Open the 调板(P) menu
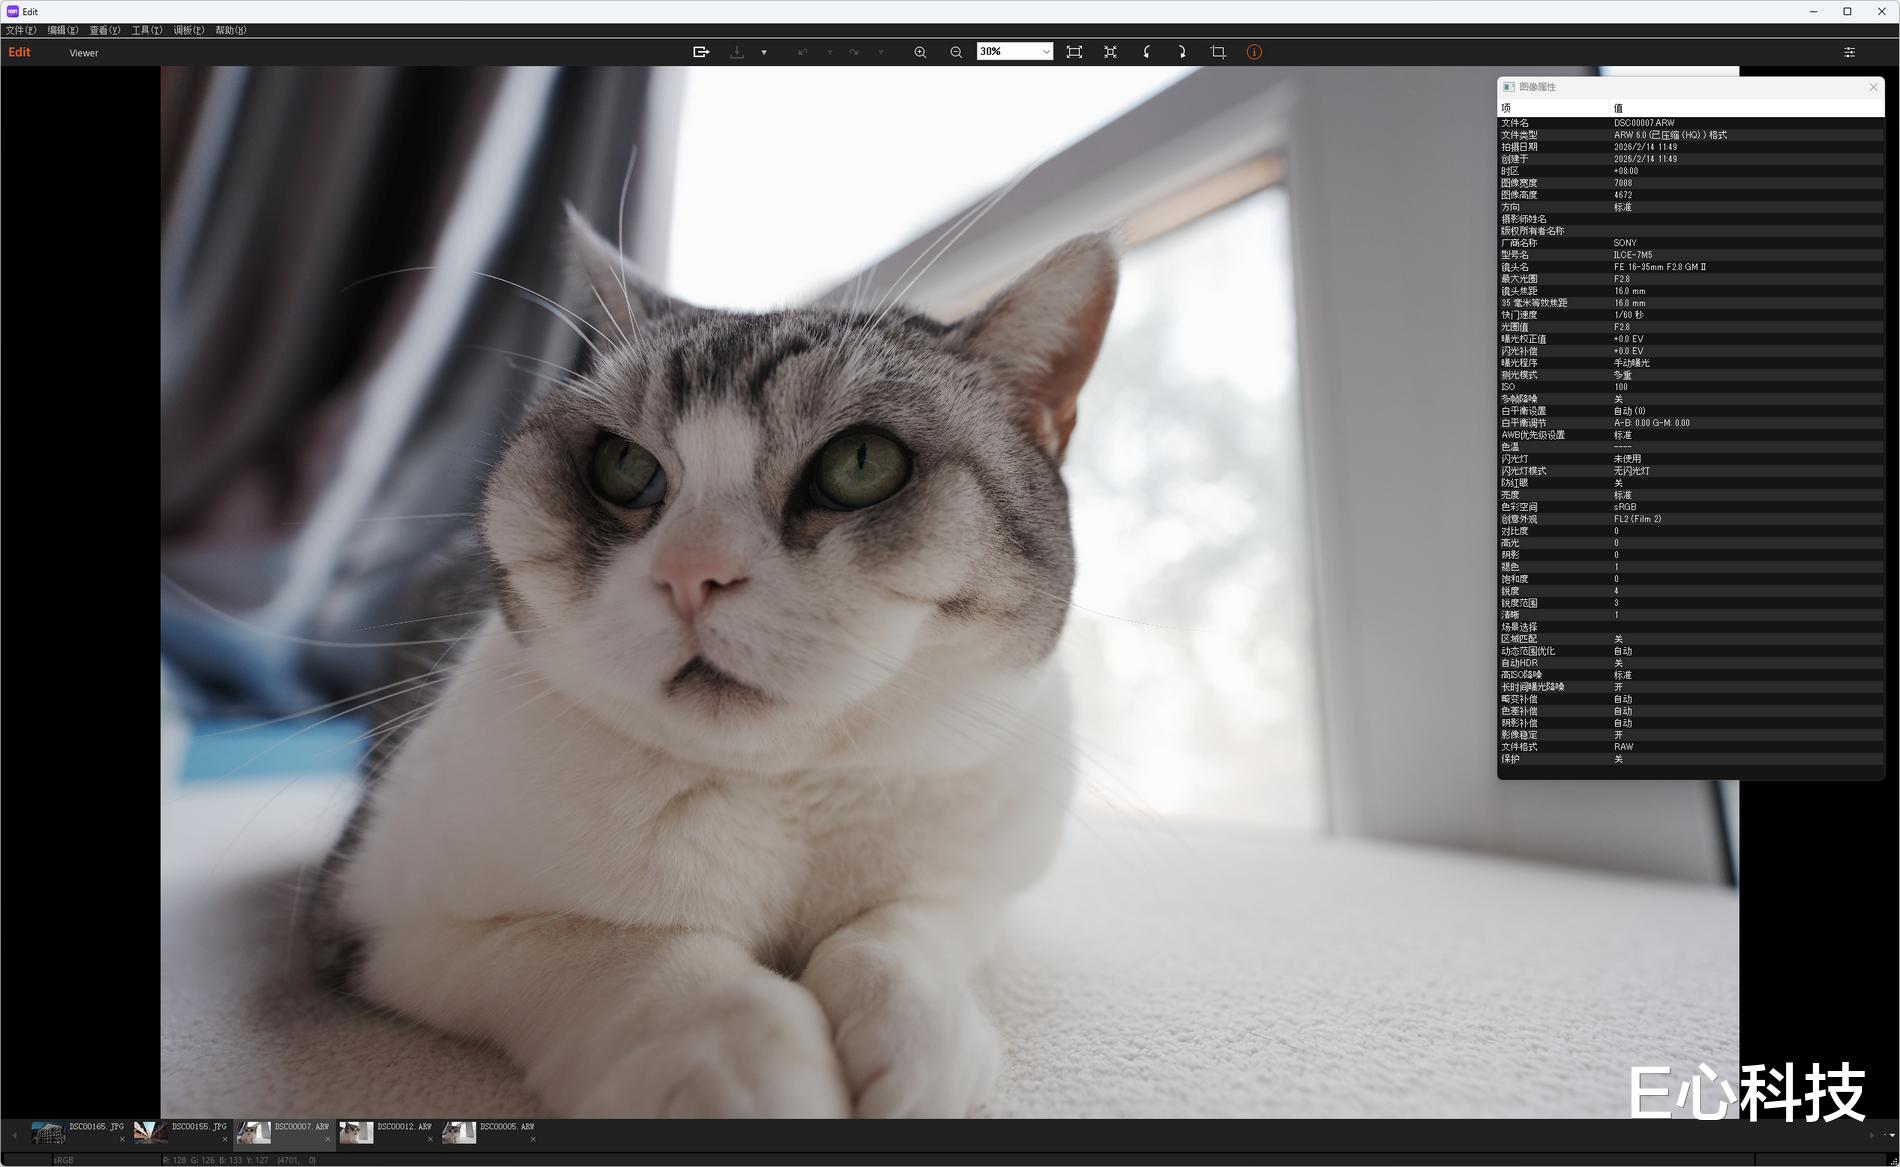The image size is (1900, 1167). click(189, 30)
